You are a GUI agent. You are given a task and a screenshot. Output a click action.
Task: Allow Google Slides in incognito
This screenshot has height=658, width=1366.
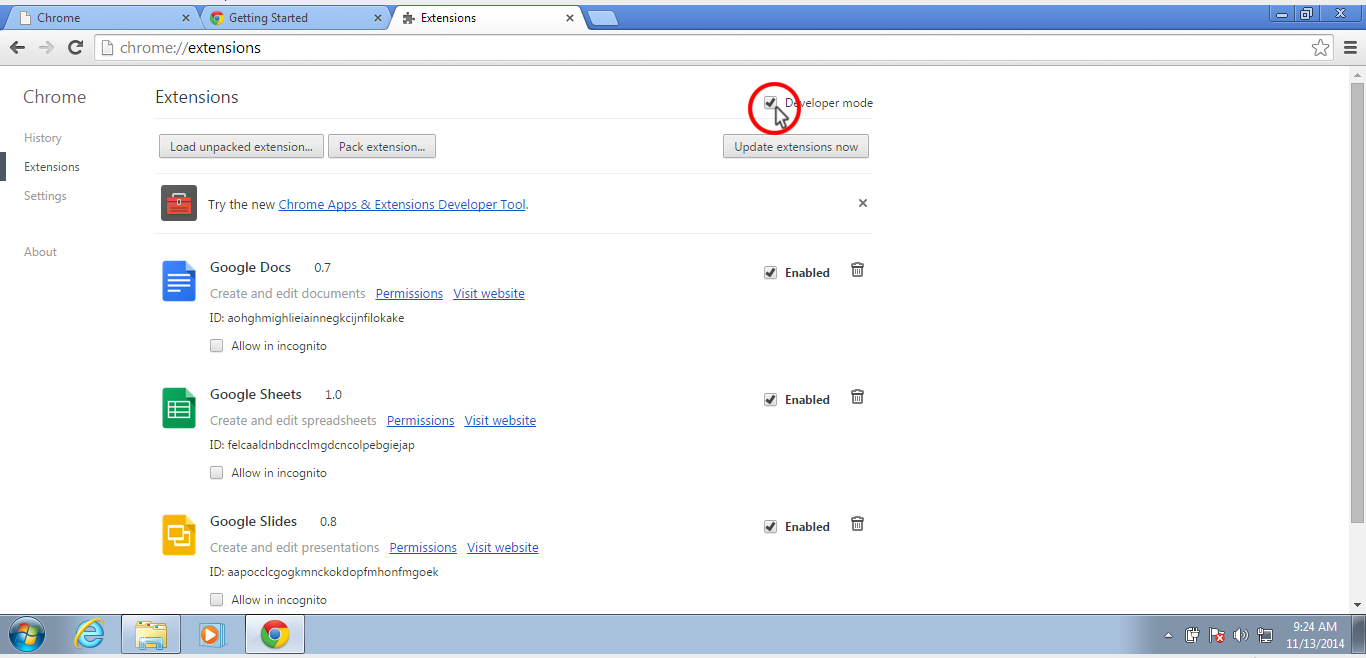[x=216, y=599]
